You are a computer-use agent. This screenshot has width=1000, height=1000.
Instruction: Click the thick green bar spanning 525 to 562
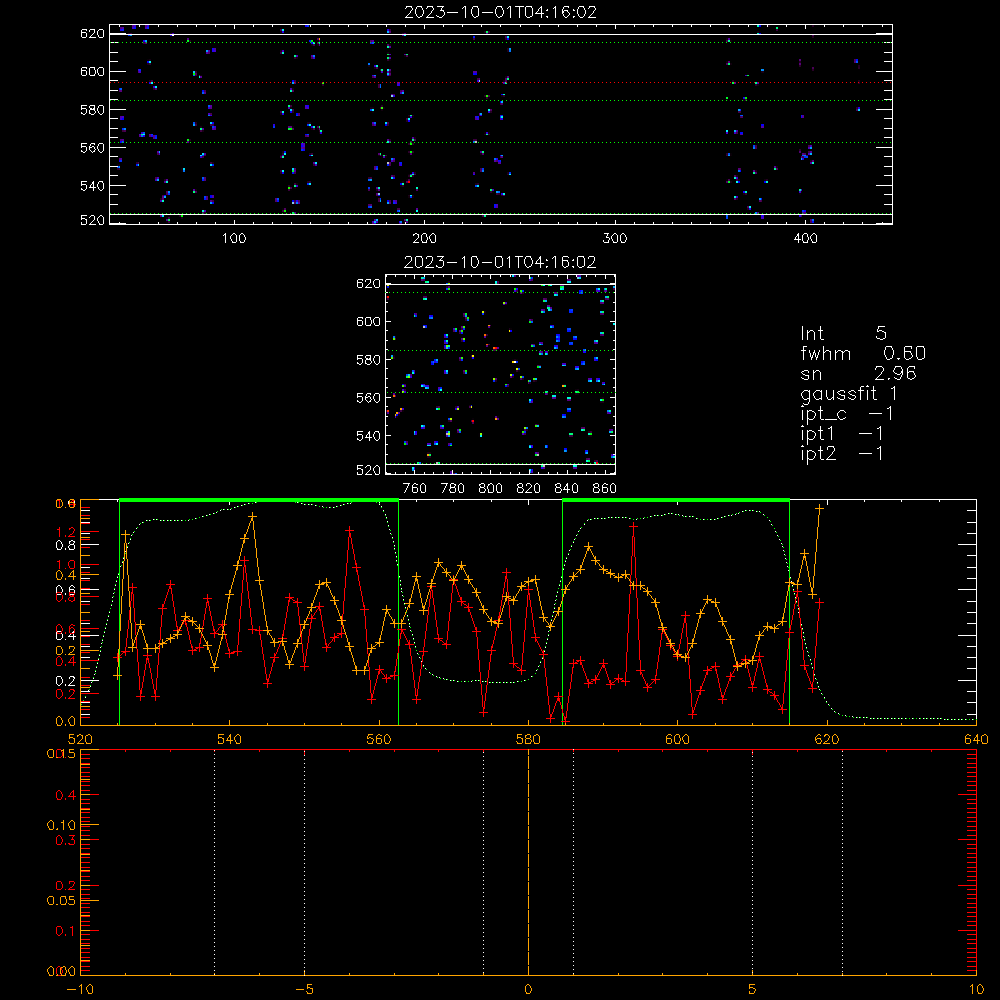click(x=259, y=501)
